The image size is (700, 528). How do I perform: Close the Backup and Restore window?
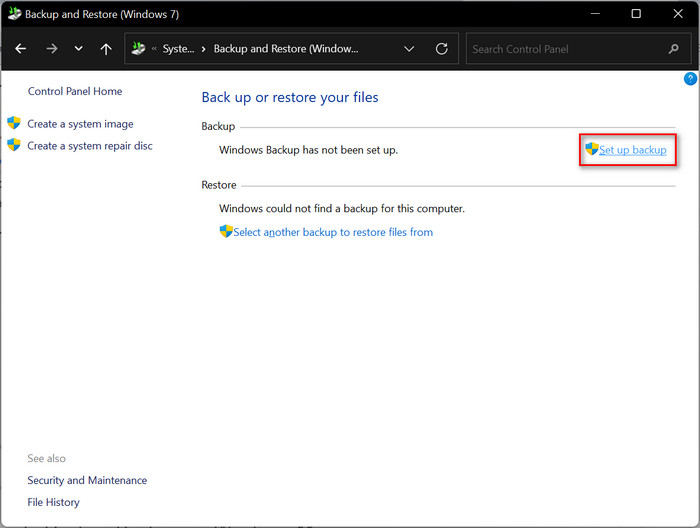[x=678, y=13]
